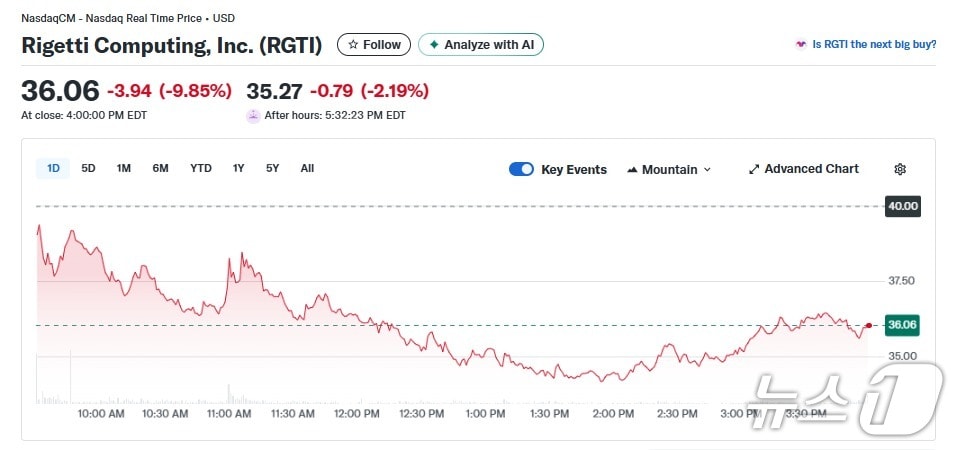
Task: Select the 1D time range tab
Action: [x=53, y=168]
